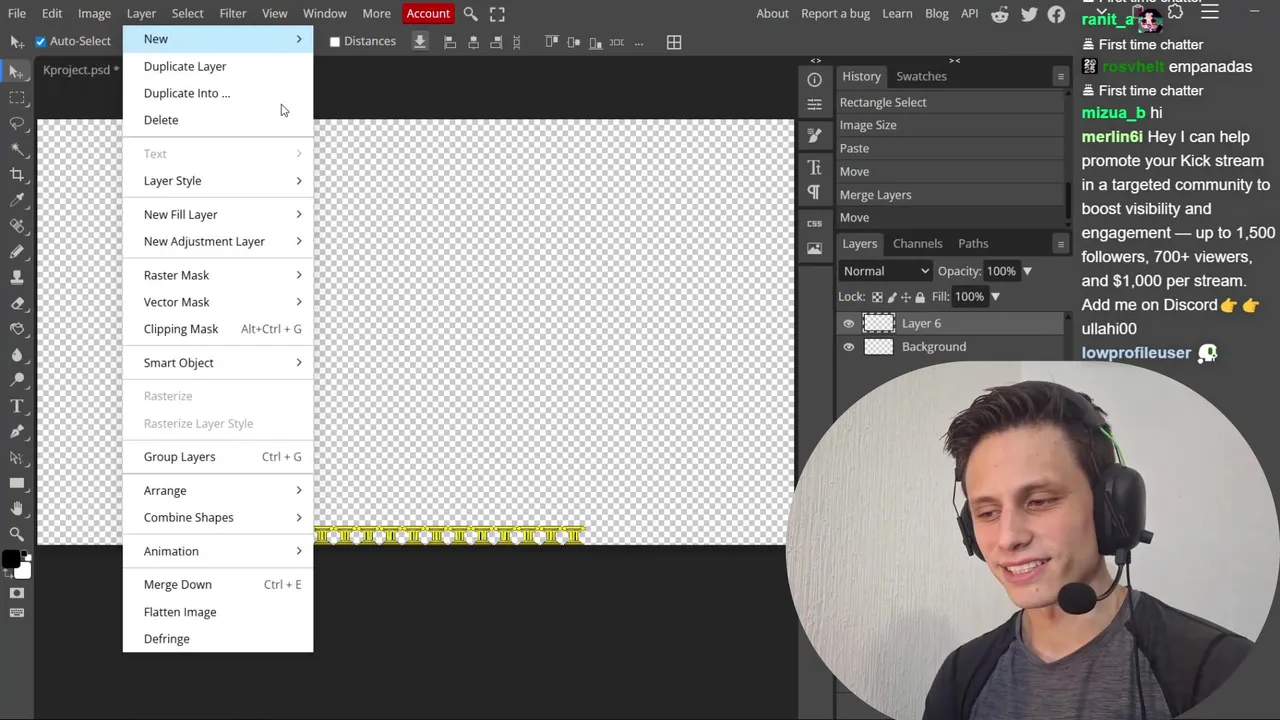Toggle Quick Mask mode icon
Screen dimensions: 1280x720
[17, 593]
